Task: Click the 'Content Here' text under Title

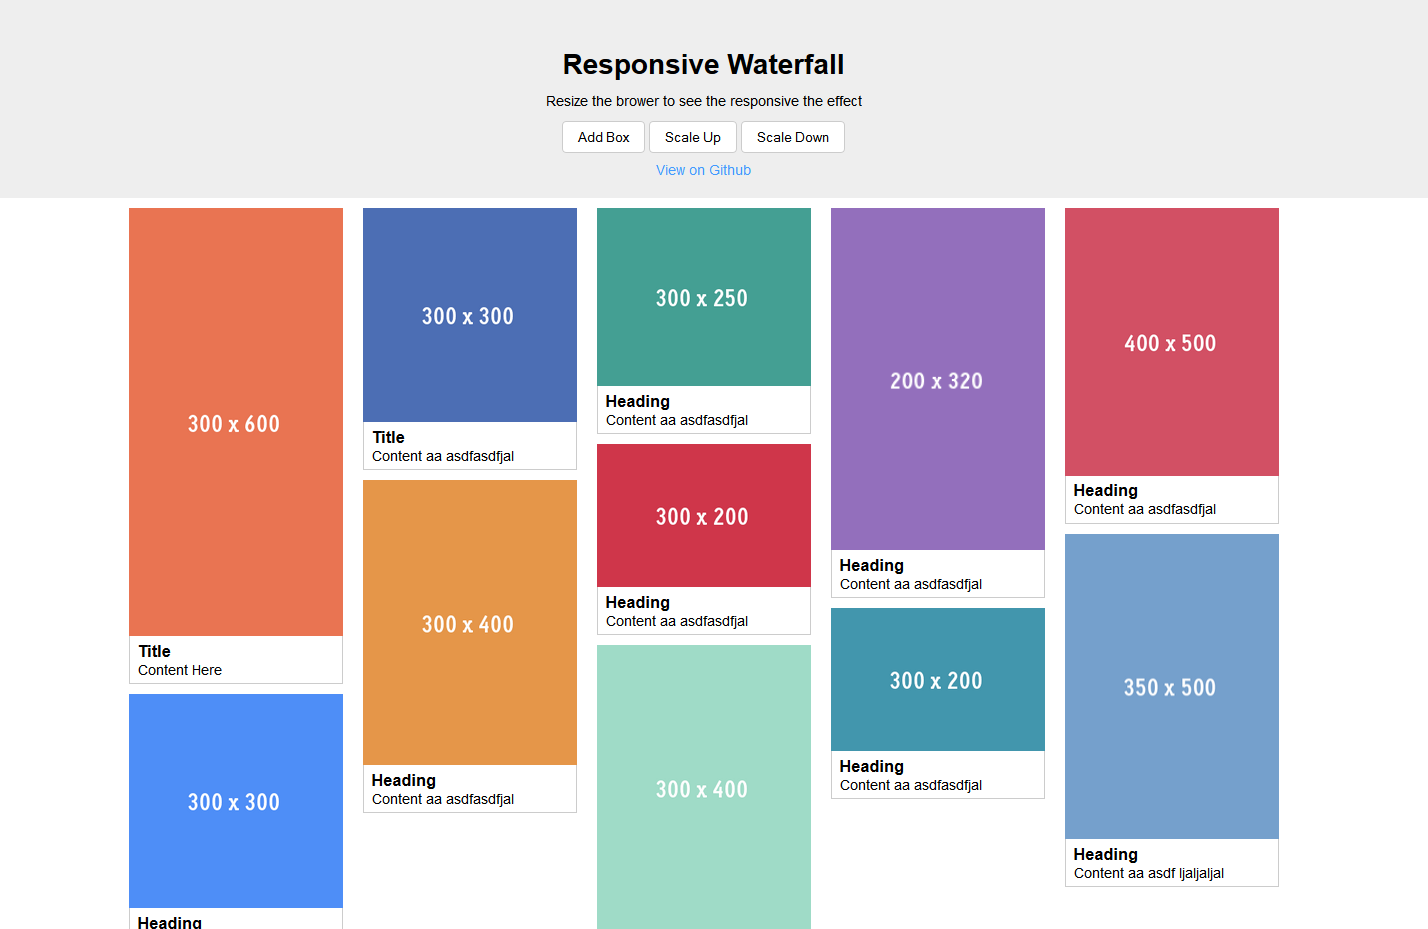Action: [x=180, y=670]
